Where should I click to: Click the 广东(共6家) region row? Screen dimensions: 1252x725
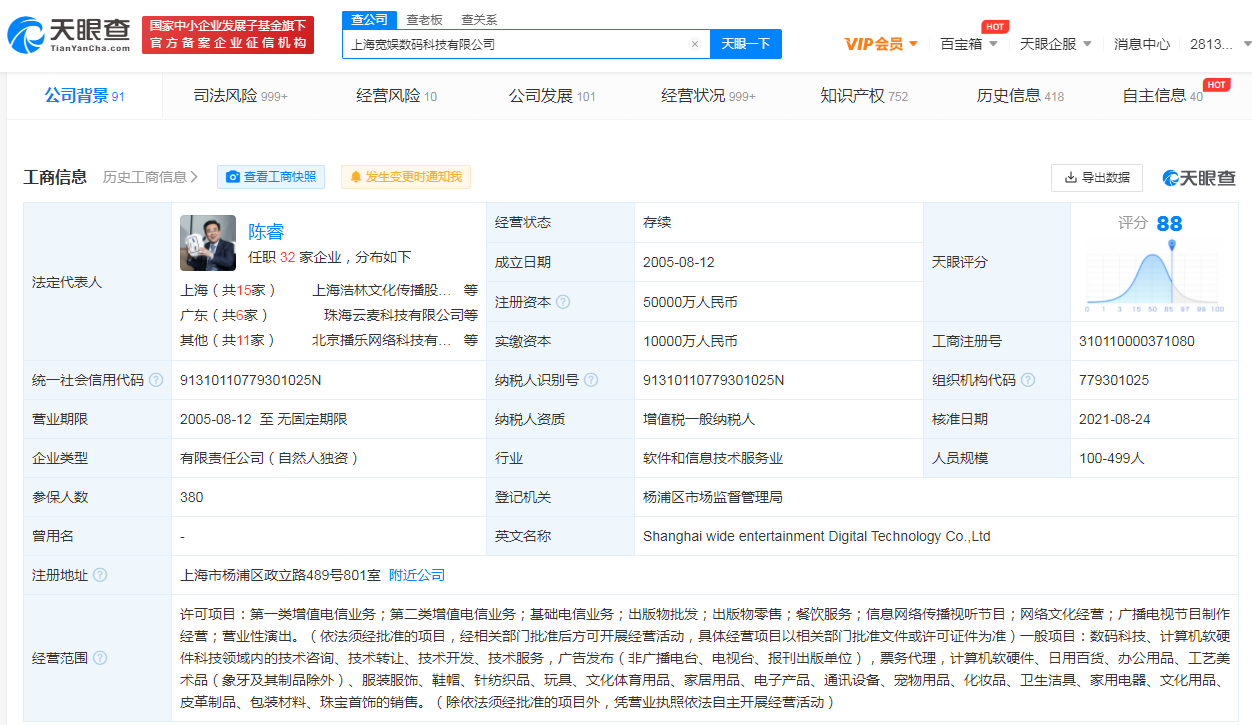tap(328, 315)
